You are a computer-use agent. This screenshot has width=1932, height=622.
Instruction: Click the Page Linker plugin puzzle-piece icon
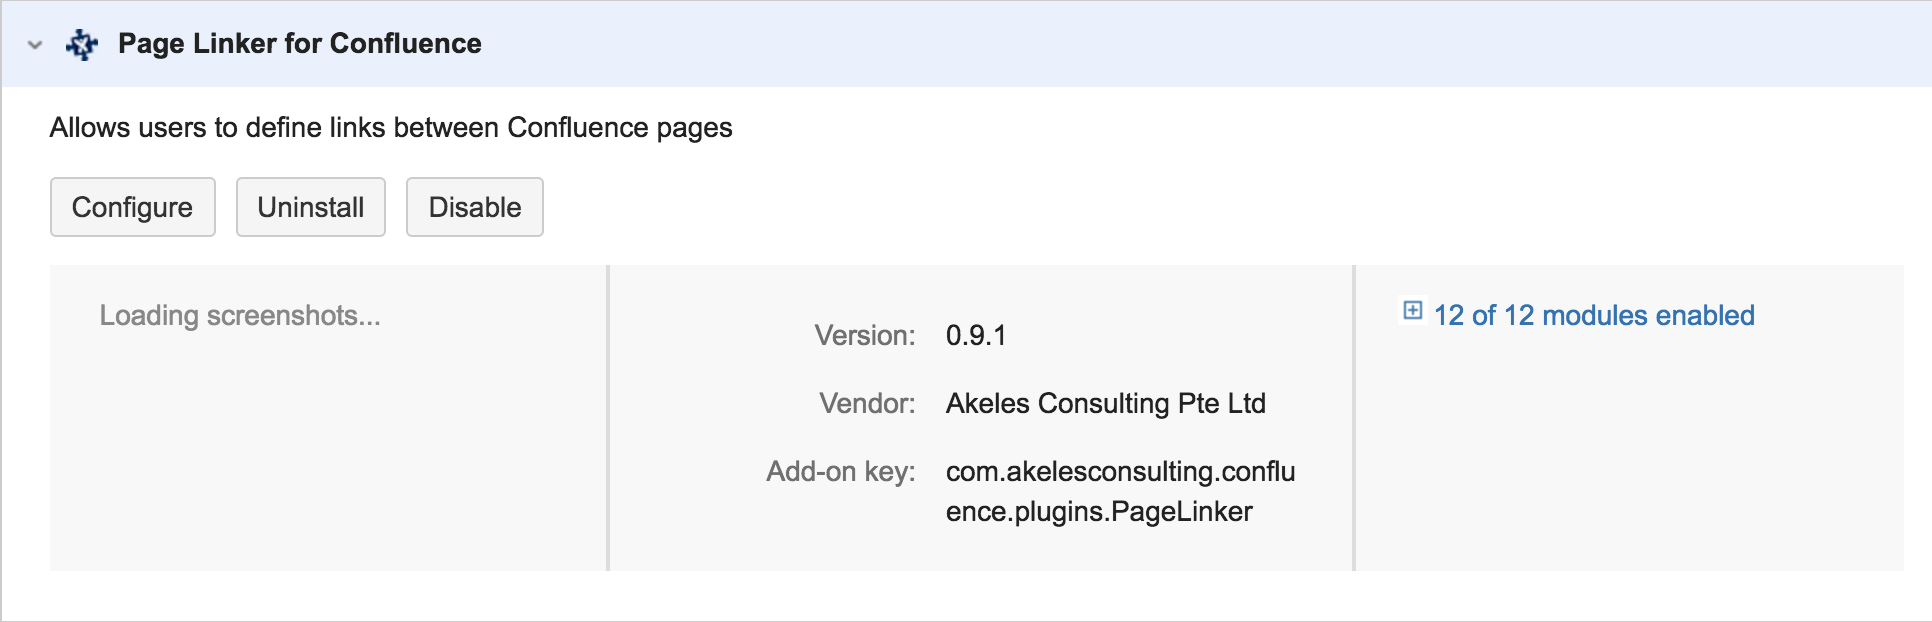[81, 44]
